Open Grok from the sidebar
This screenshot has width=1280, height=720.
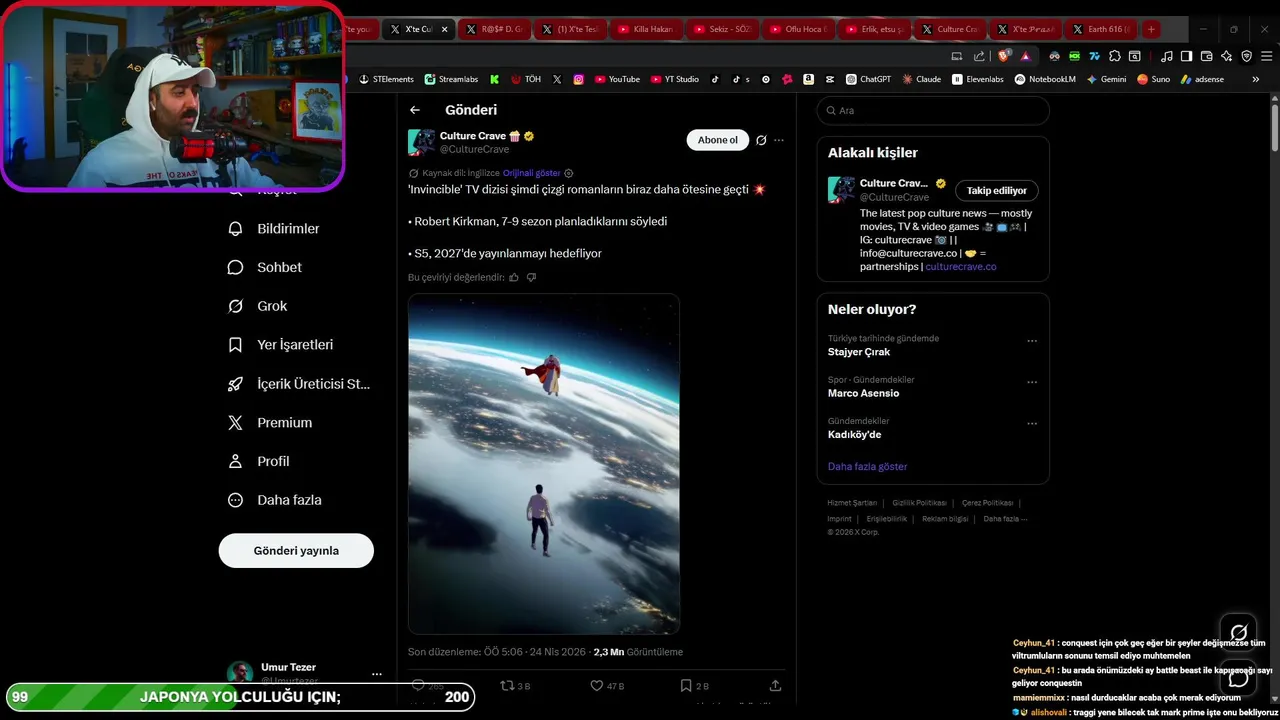click(x=258, y=306)
